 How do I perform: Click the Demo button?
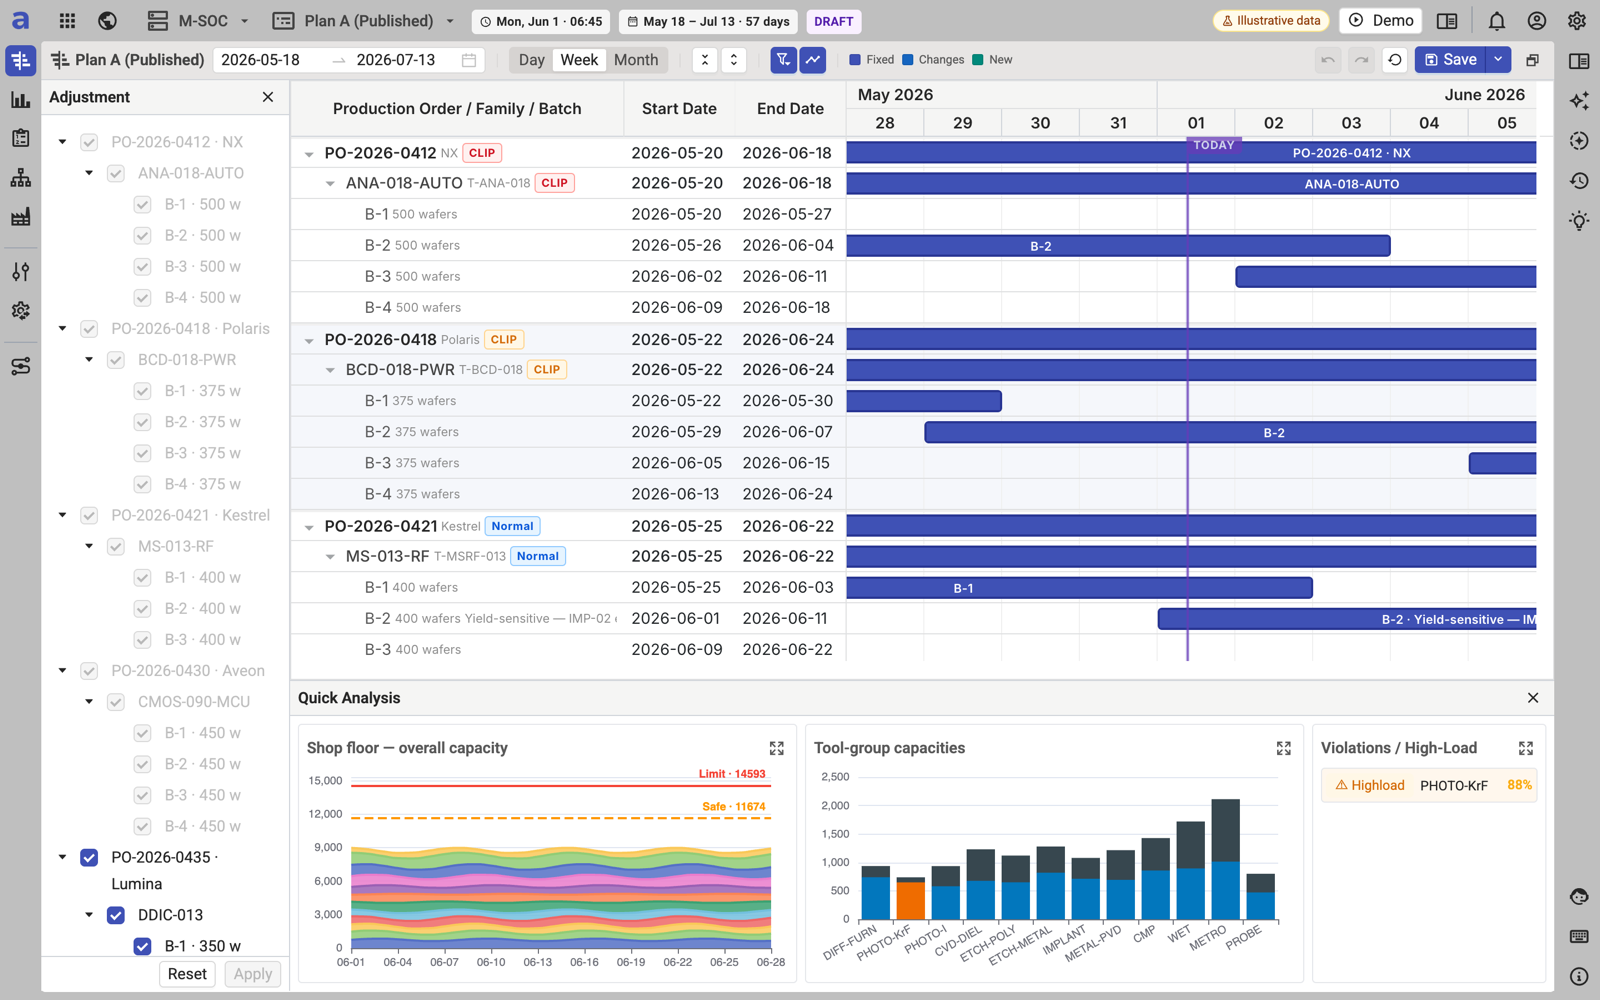tap(1380, 21)
